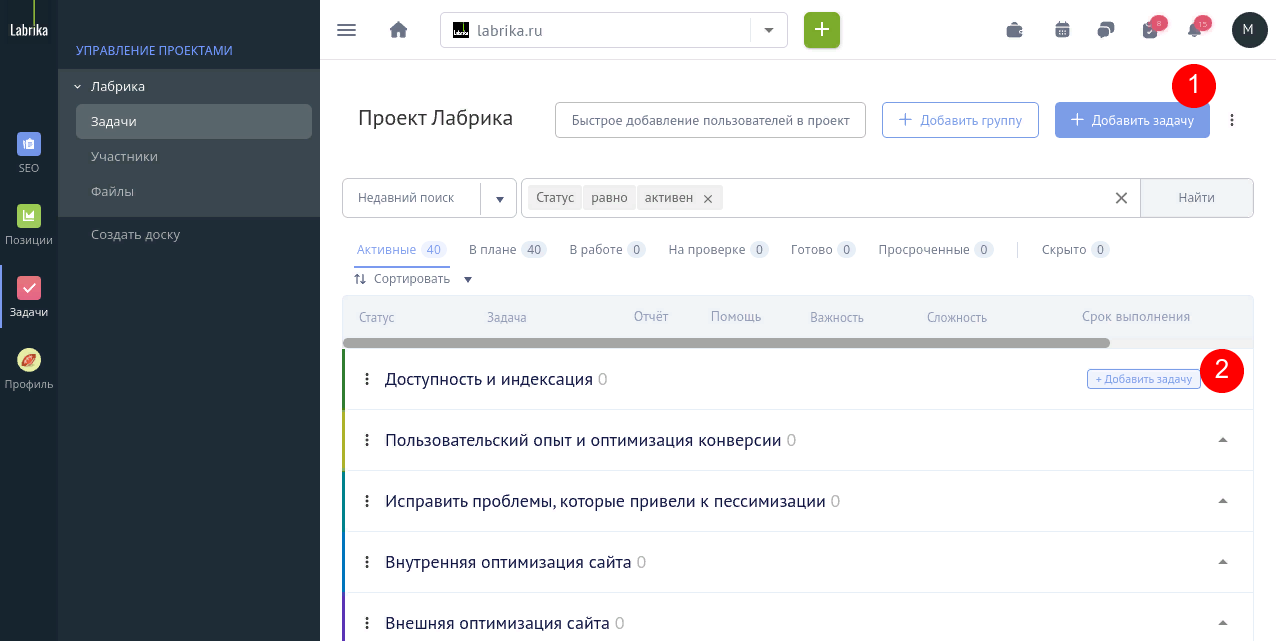Open the Задачи section in left sidebar
Viewport: 1276px width, 641px height.
pyautogui.click(x=29, y=297)
